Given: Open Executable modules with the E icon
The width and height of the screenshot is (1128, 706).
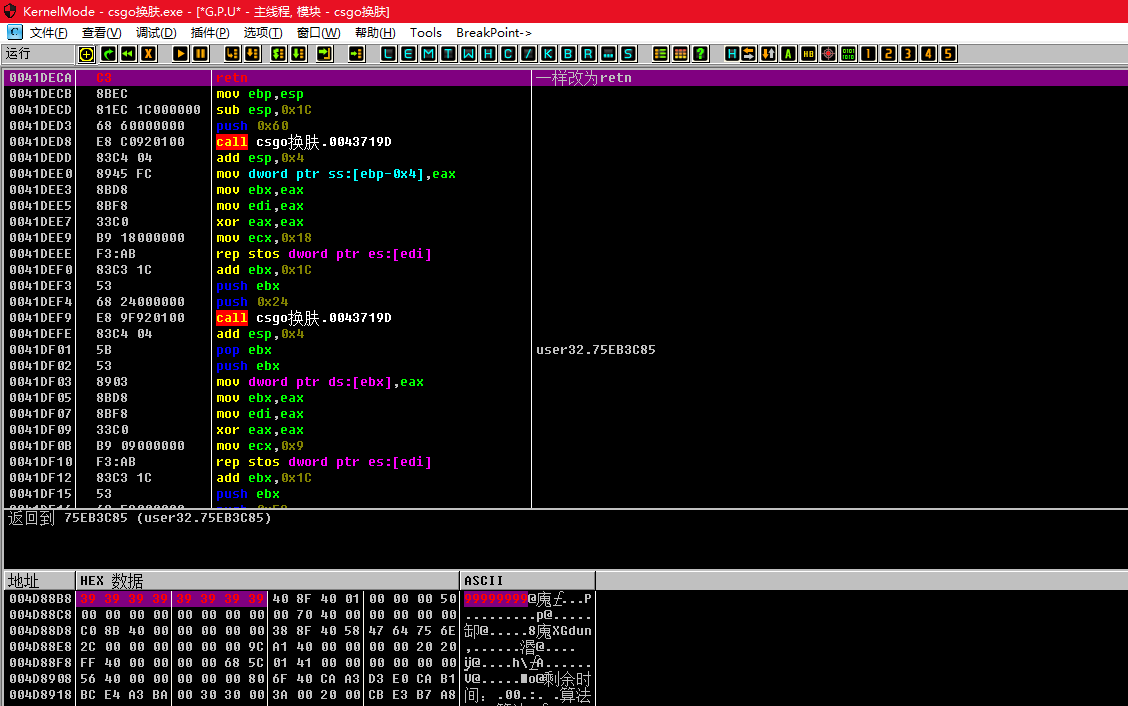Looking at the screenshot, I should click(409, 54).
